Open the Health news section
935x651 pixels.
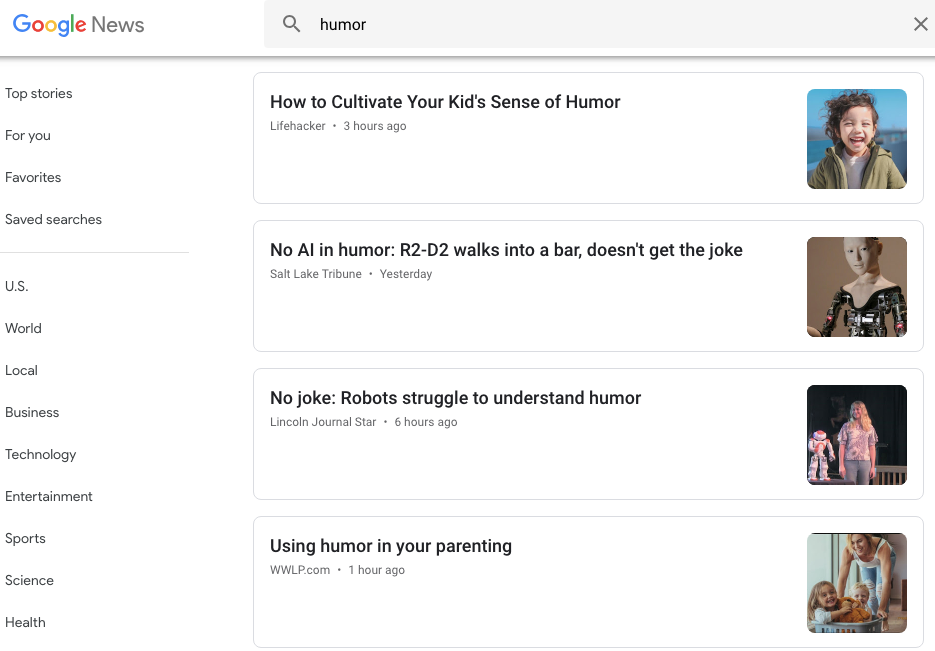(25, 622)
